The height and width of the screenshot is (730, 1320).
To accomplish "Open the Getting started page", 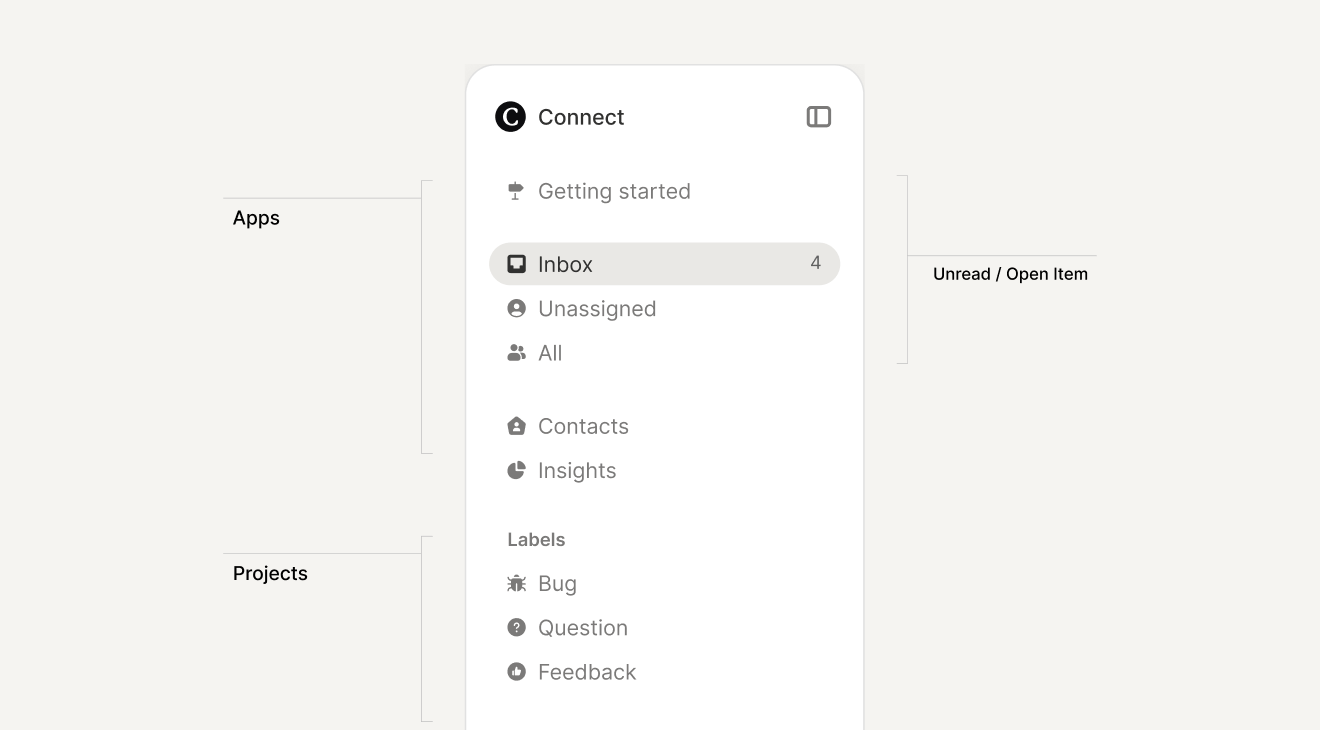I will (614, 191).
